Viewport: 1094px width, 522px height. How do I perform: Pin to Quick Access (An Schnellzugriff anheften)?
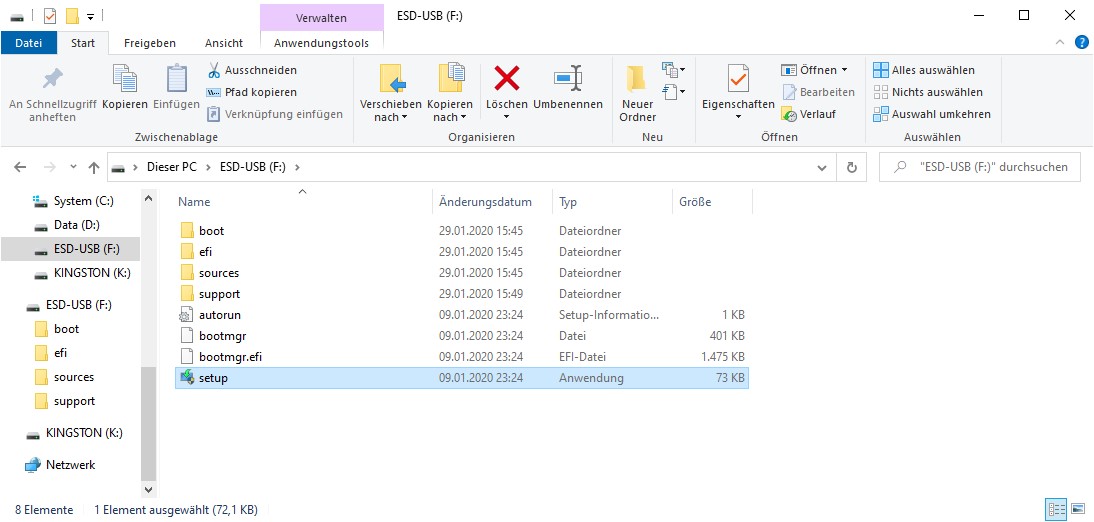[x=52, y=93]
